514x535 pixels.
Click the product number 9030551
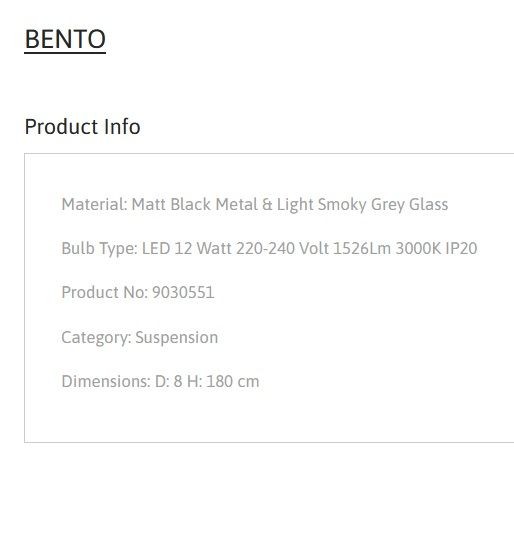[183, 292]
